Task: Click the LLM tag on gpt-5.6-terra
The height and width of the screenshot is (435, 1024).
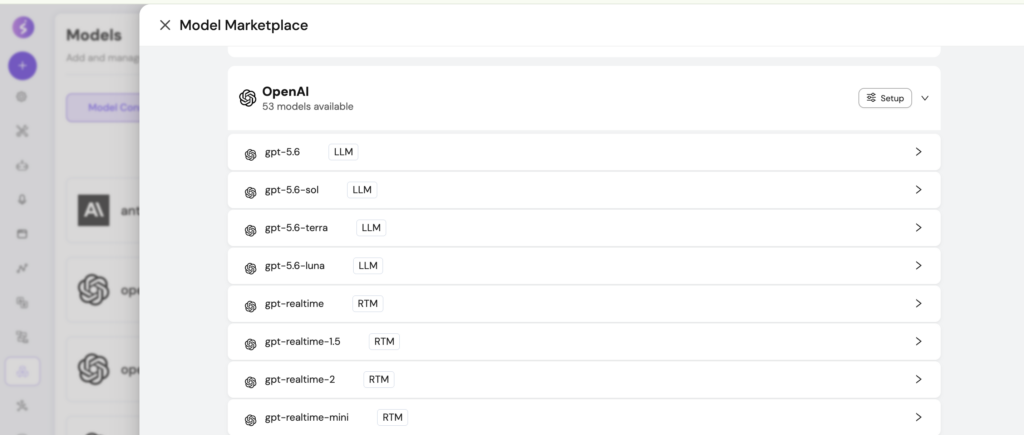Action: [x=371, y=228]
